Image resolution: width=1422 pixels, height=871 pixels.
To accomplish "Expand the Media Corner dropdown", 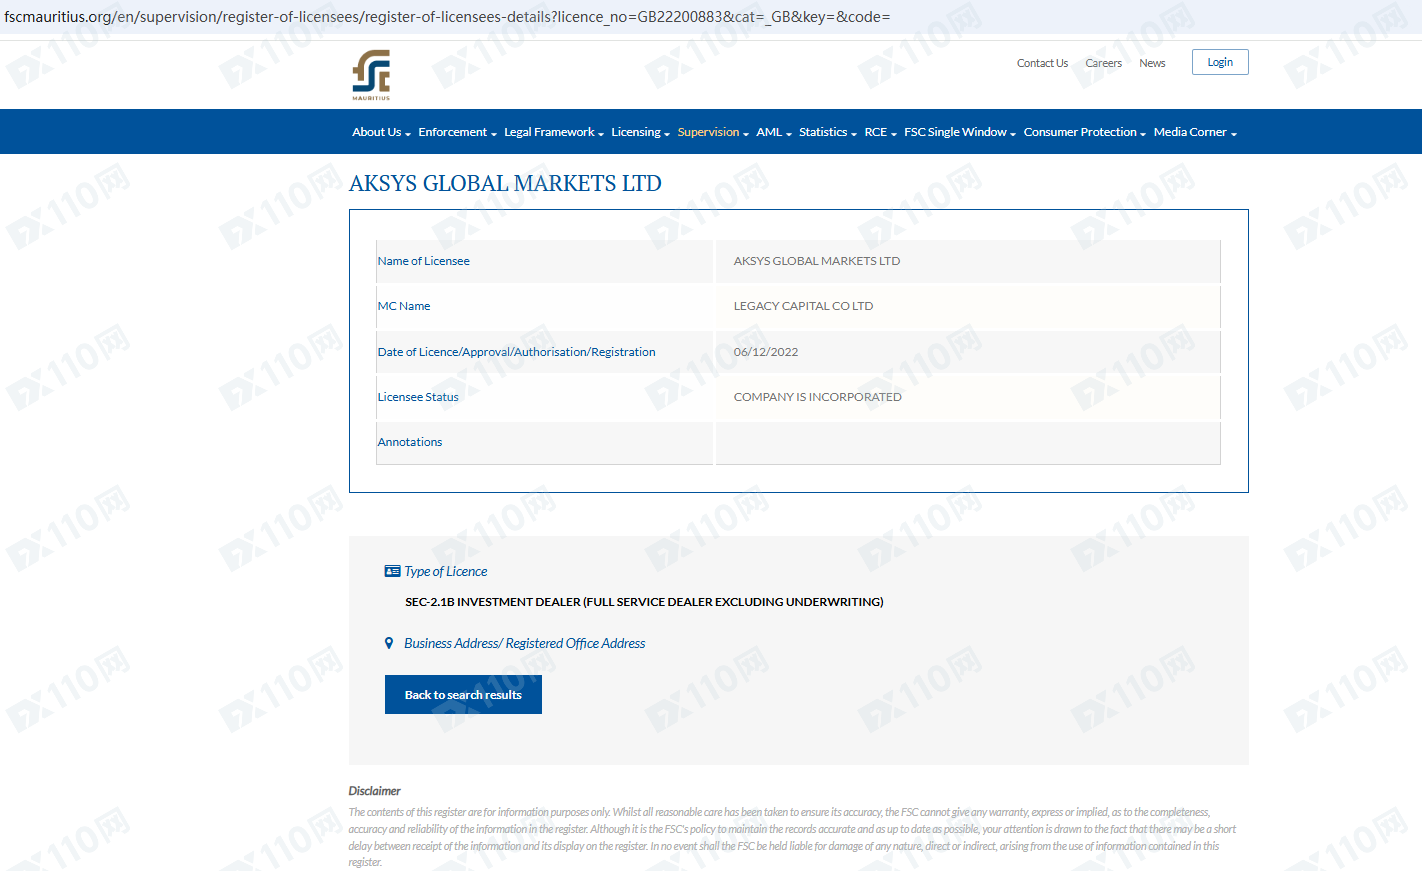I will click(x=1194, y=132).
